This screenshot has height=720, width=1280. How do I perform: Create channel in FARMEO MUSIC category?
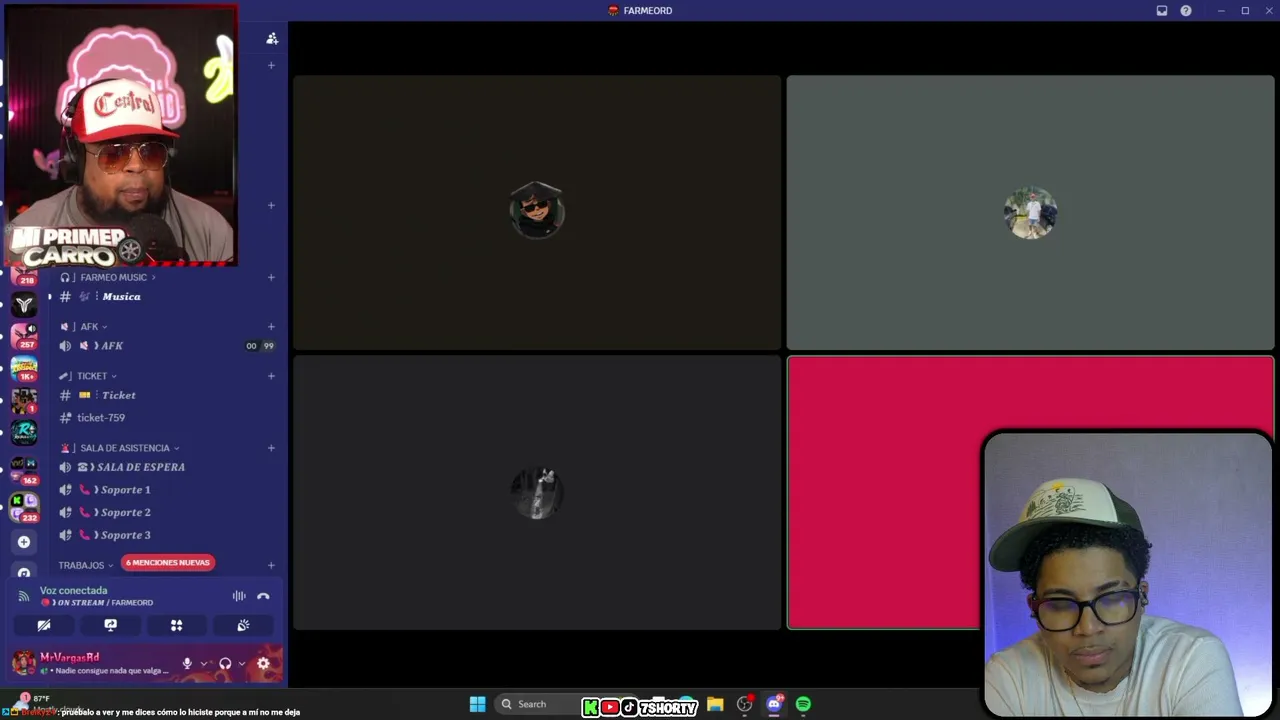tap(271, 277)
